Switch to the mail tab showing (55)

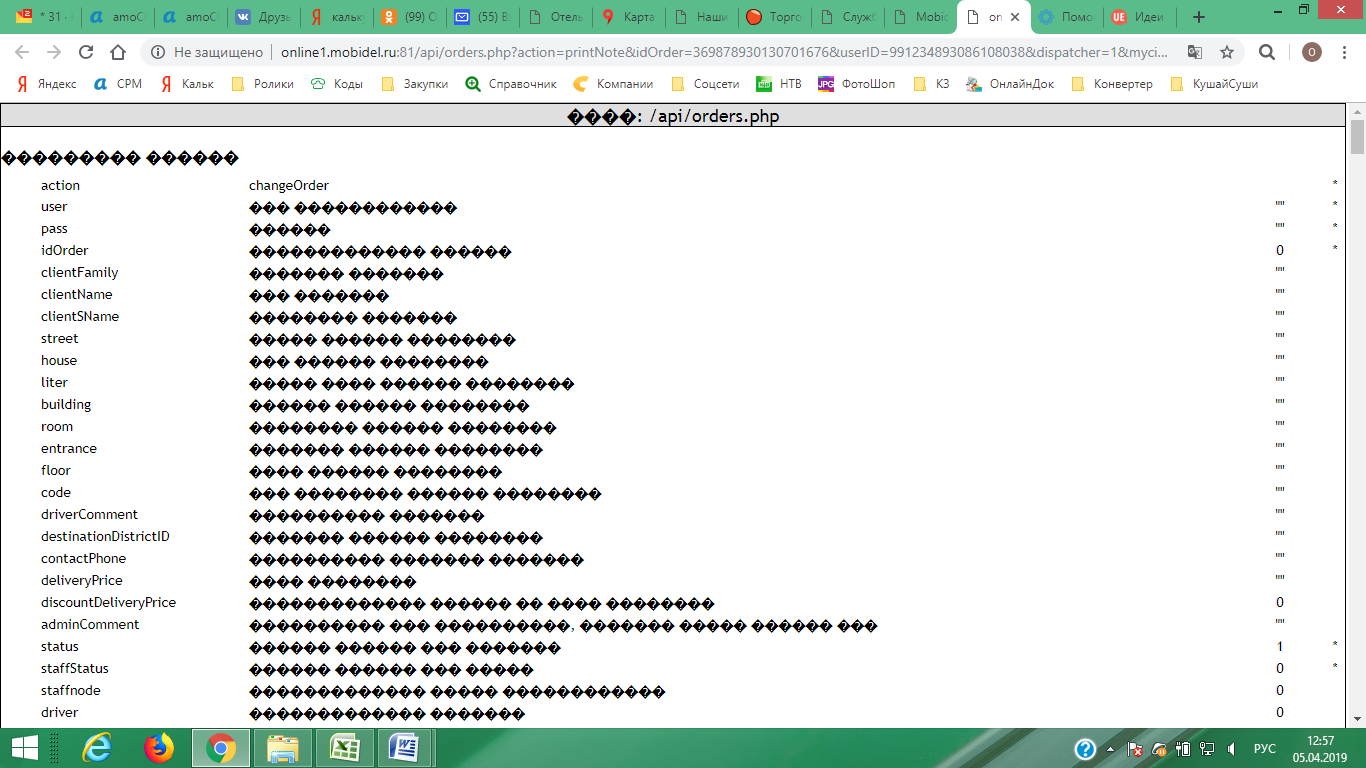click(483, 17)
